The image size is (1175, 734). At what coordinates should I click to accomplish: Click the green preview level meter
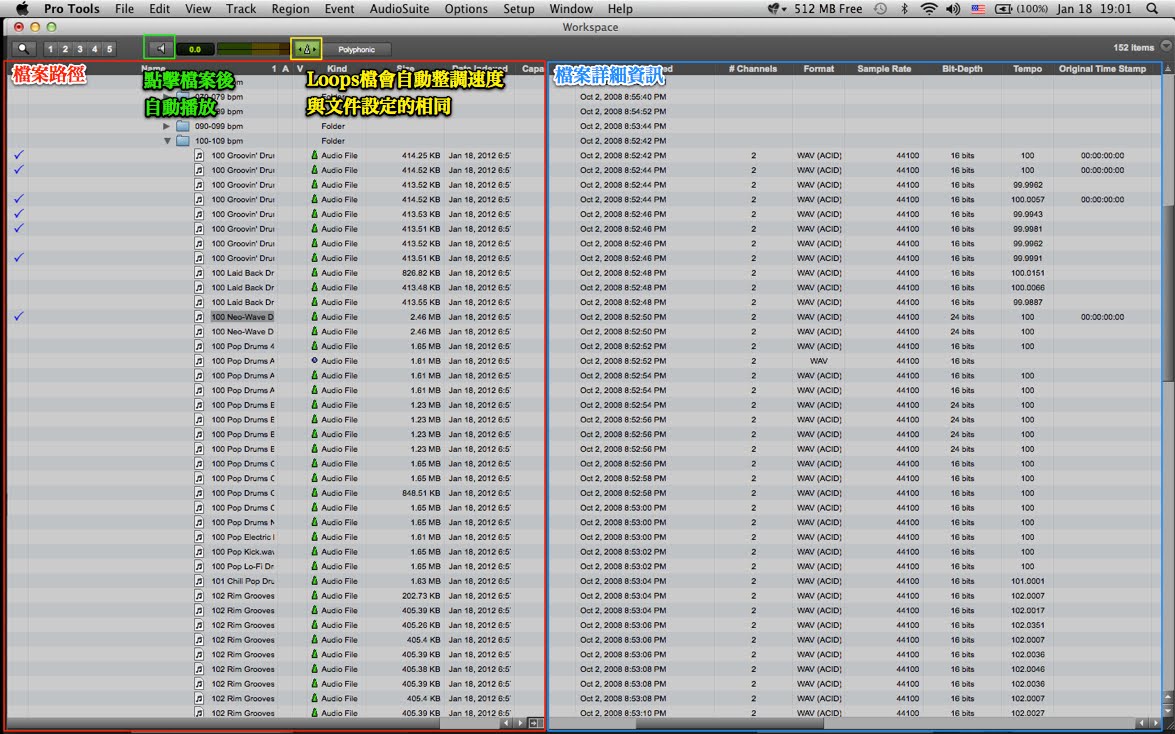pyautogui.click(x=252, y=49)
